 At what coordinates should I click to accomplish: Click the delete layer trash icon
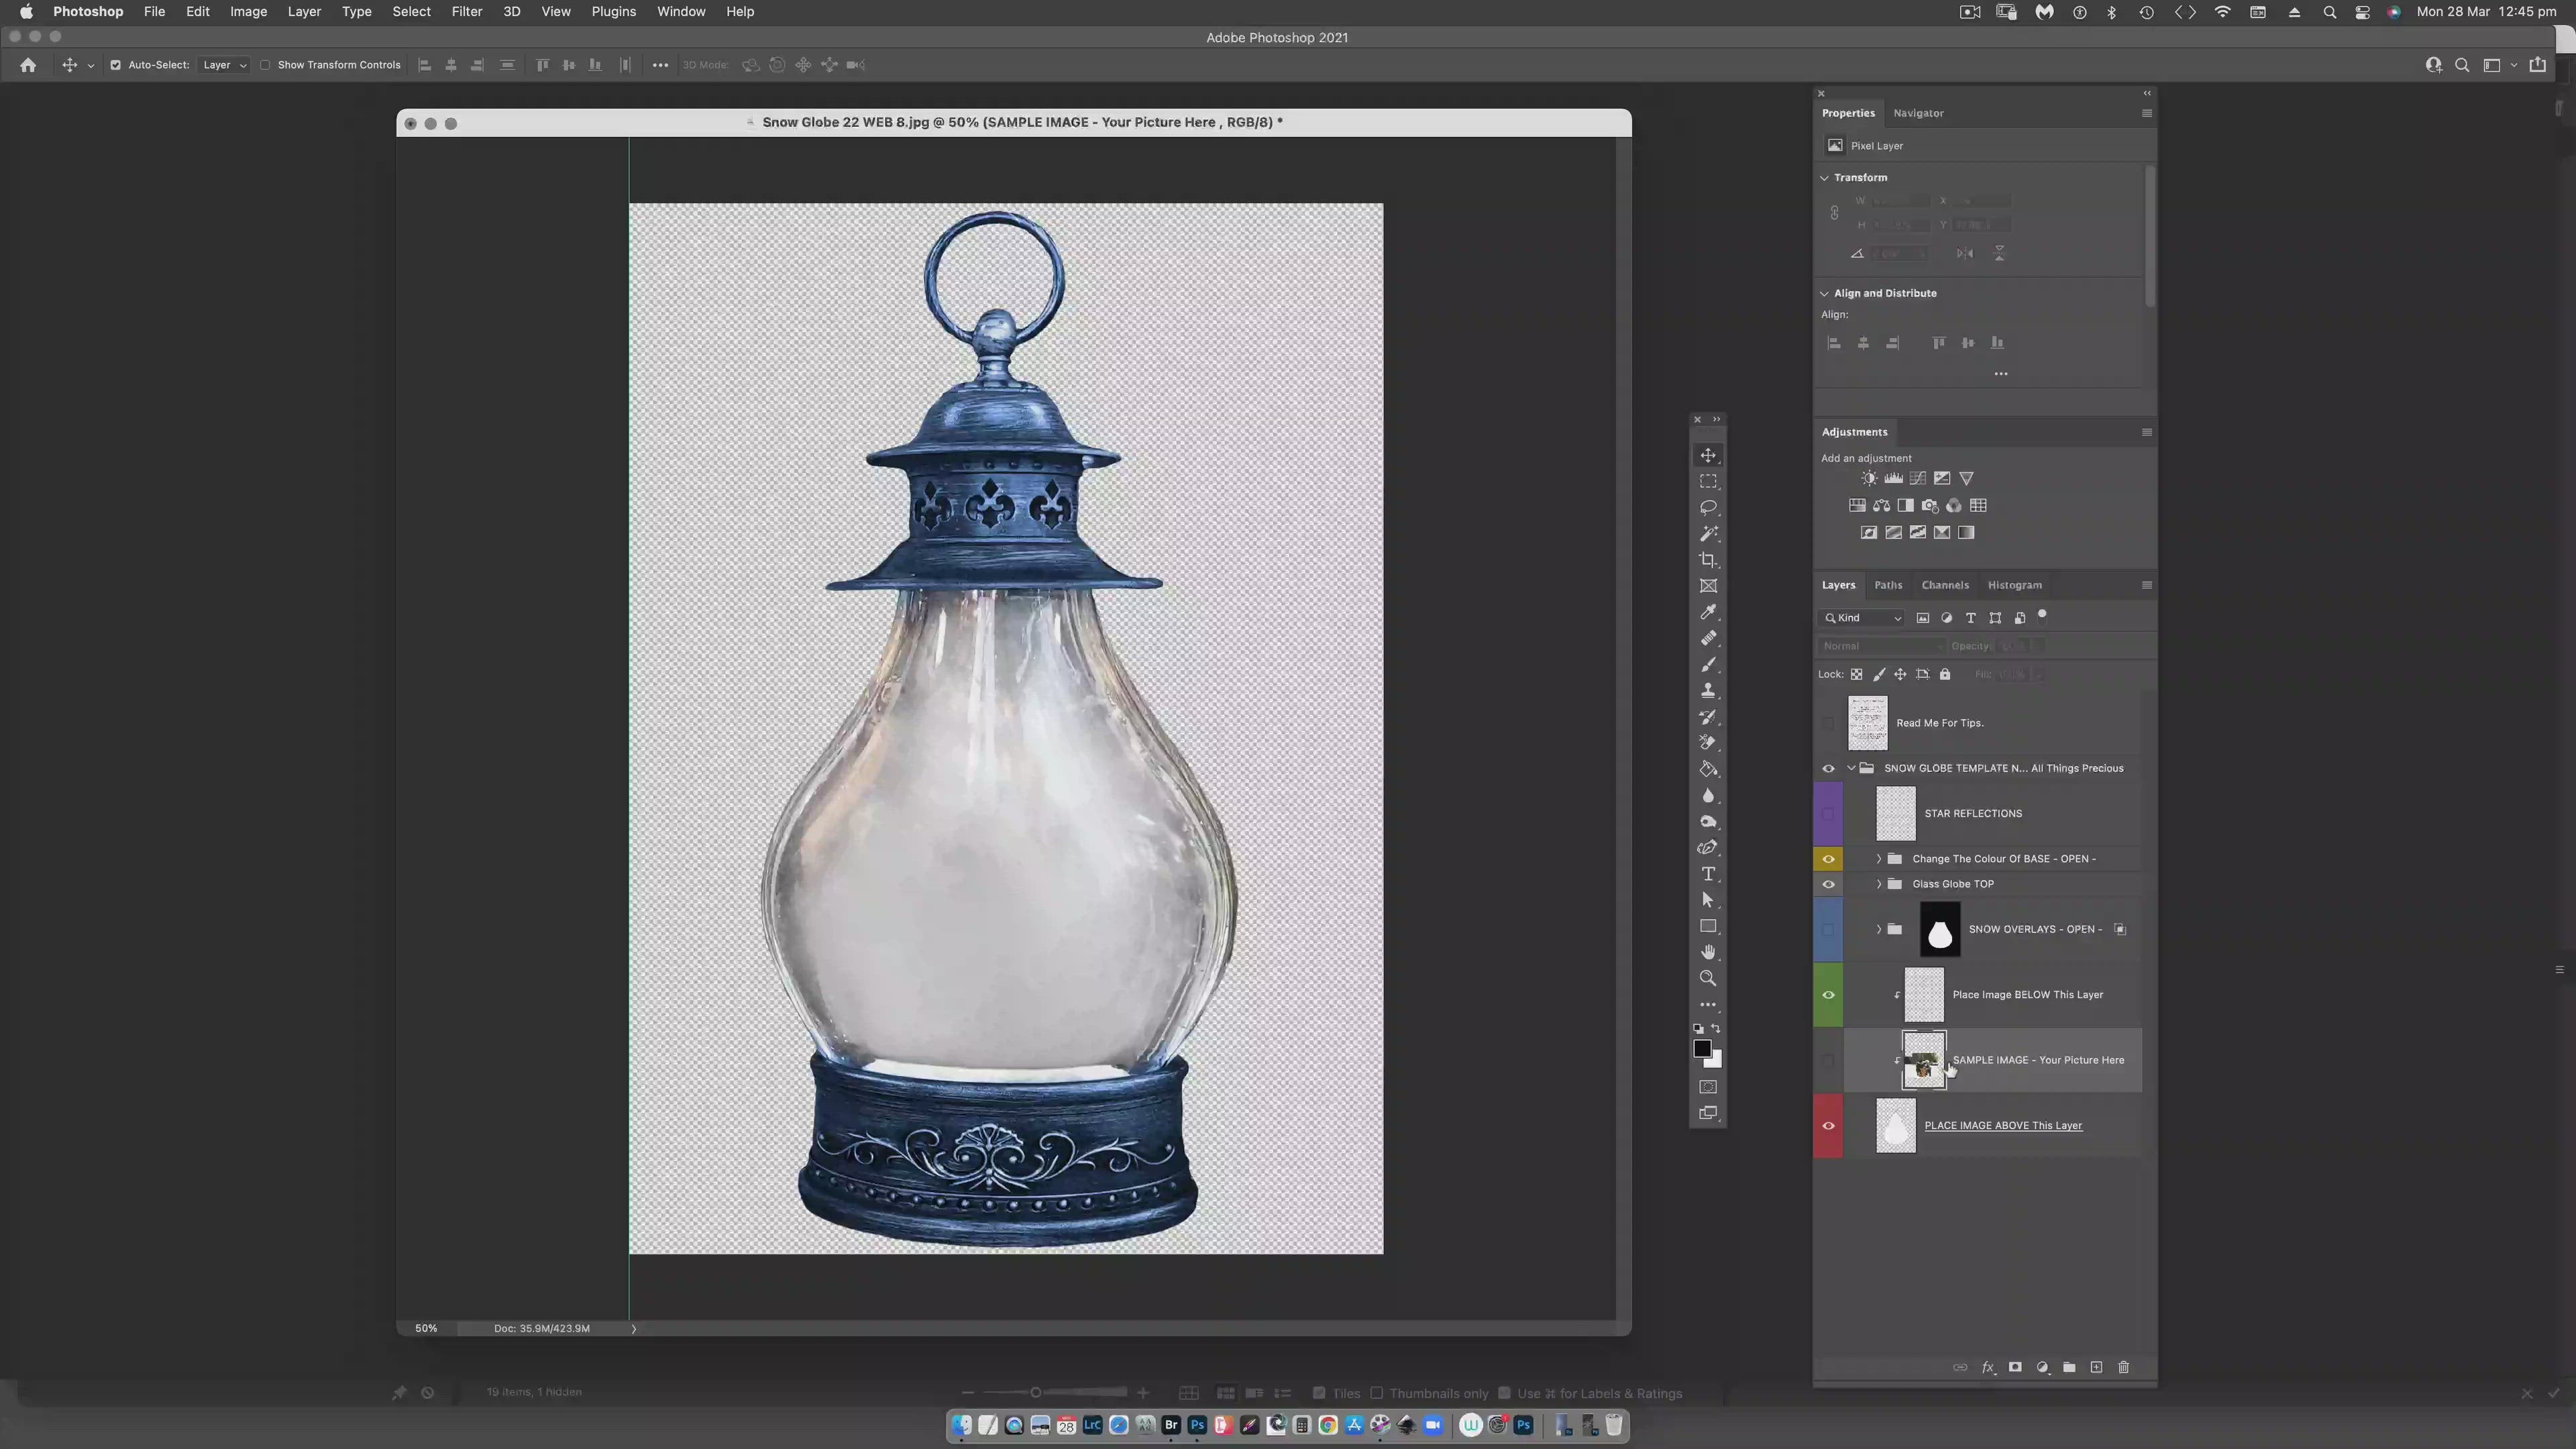[x=2123, y=1367]
